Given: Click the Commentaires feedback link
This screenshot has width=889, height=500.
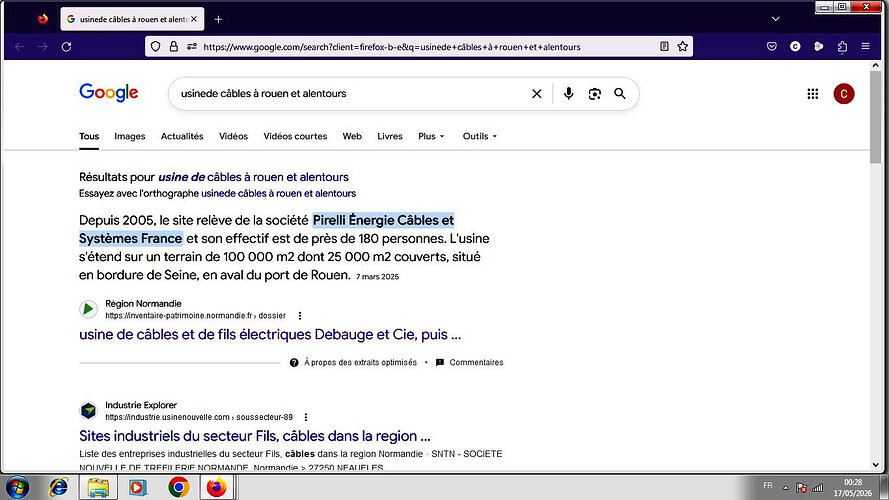Looking at the screenshot, I should pyautogui.click(x=476, y=362).
